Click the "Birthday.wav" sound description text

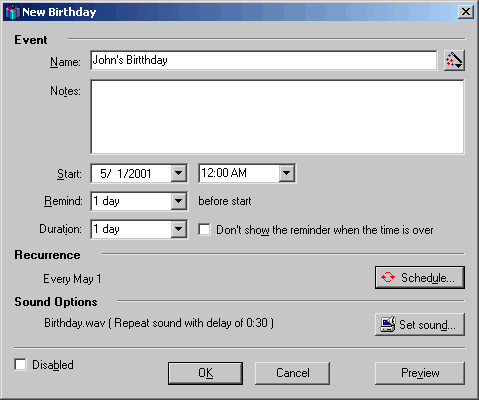tap(159, 323)
